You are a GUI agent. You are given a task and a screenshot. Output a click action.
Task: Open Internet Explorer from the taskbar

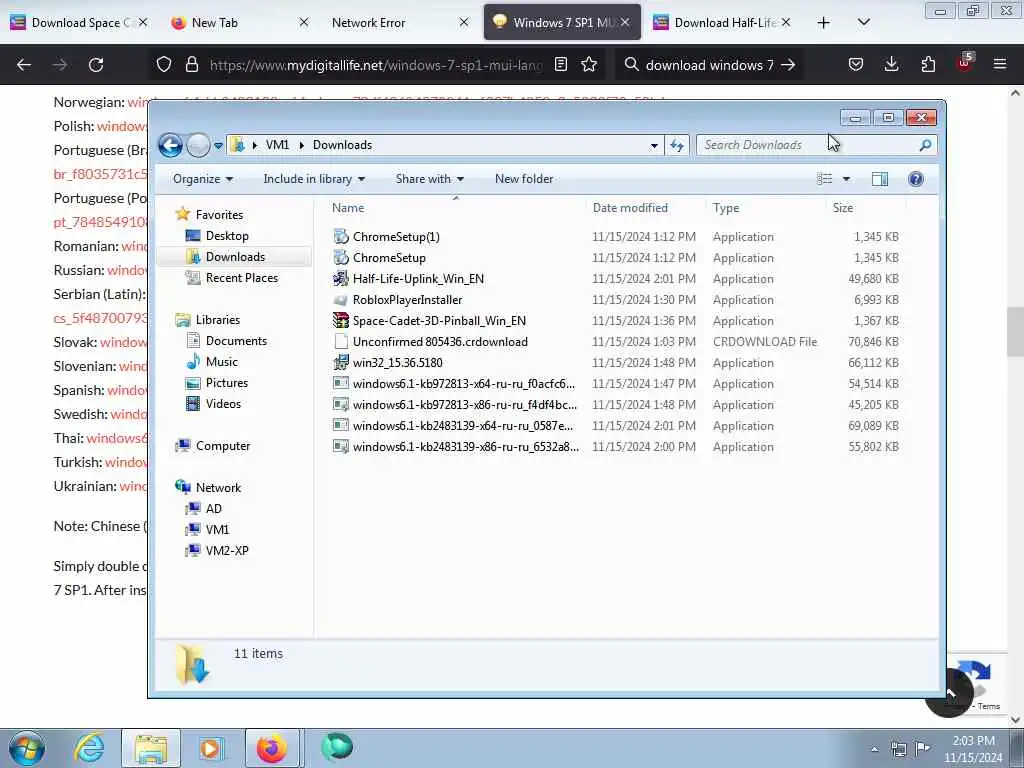pos(89,748)
